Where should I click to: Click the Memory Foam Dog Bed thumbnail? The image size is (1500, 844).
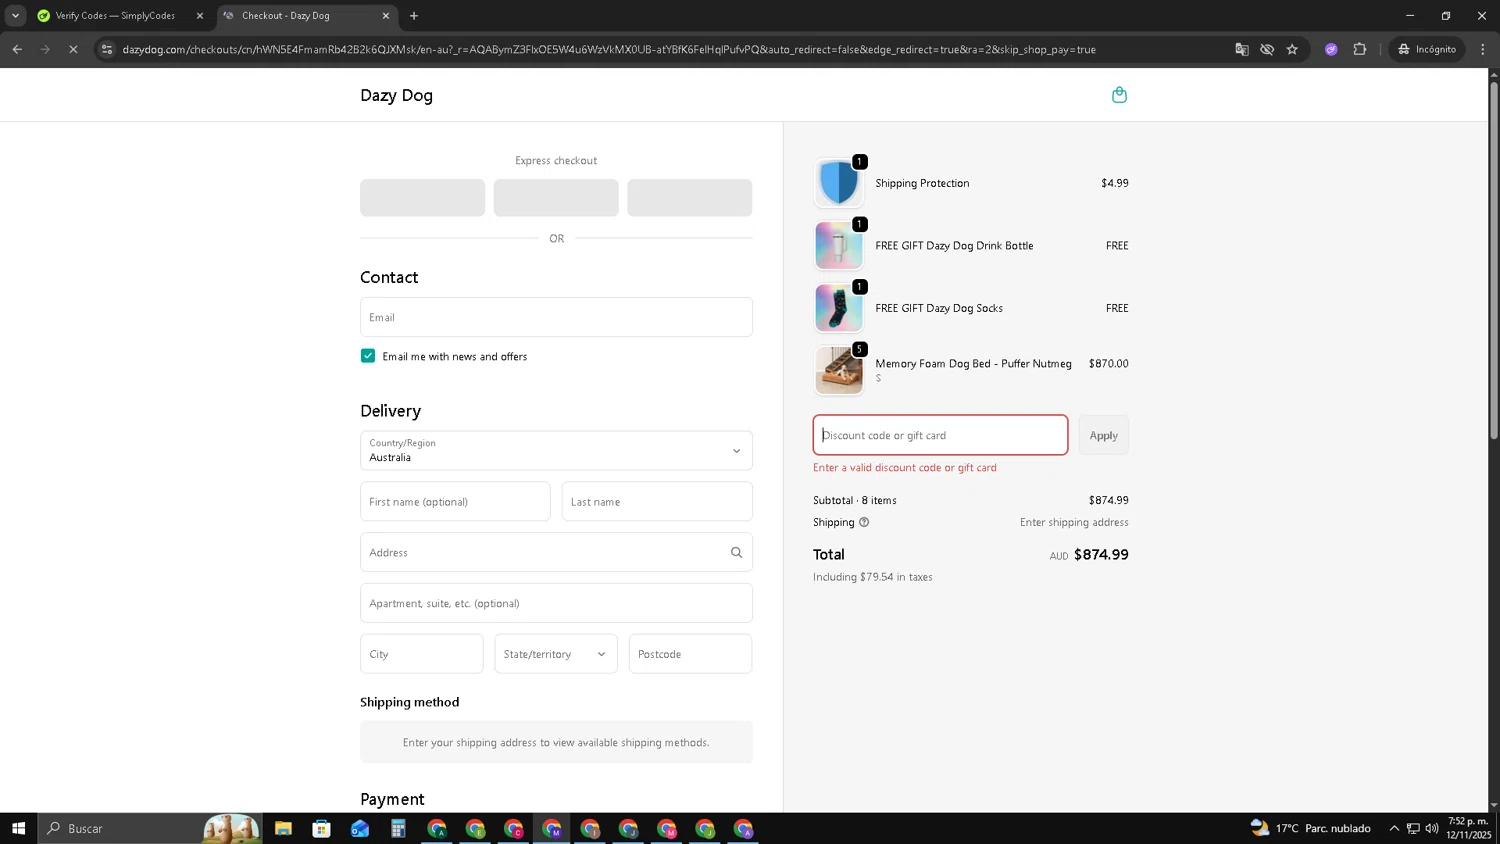point(838,370)
